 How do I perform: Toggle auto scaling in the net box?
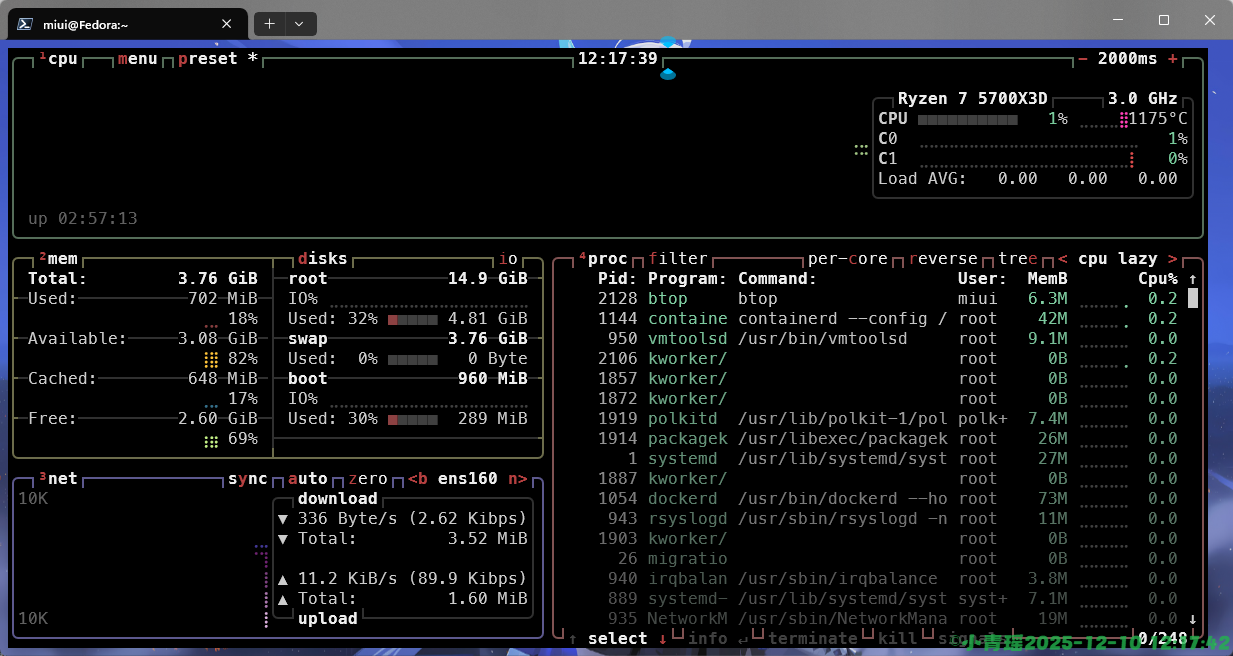pyautogui.click(x=307, y=479)
